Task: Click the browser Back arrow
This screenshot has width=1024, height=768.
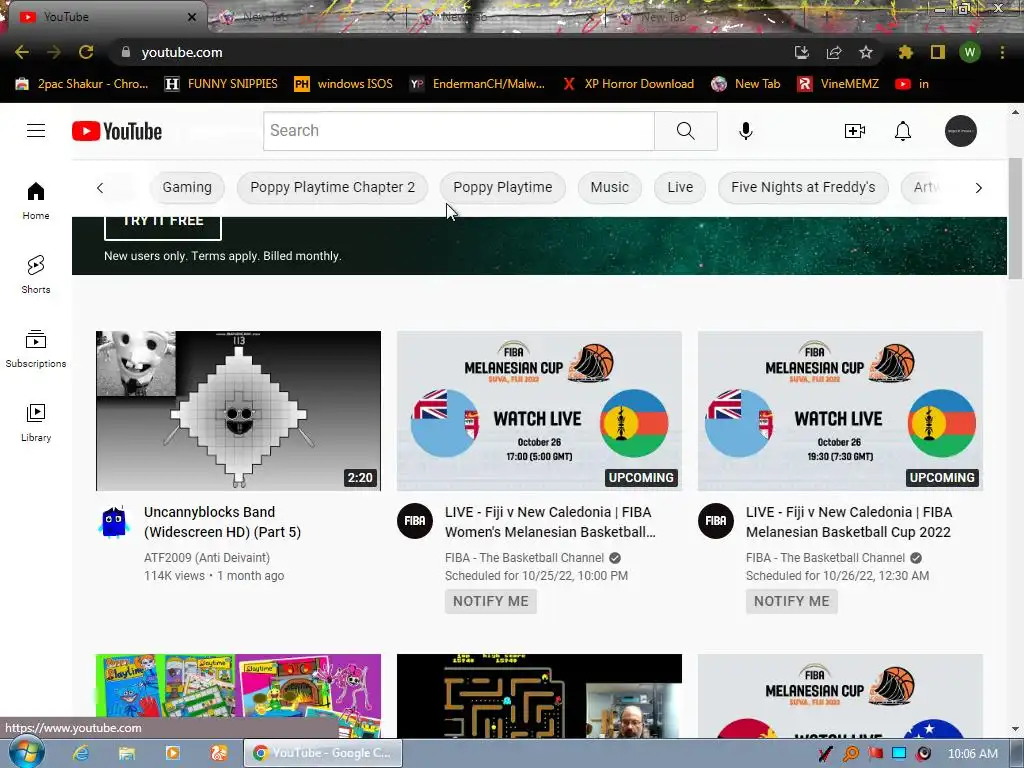Action: [x=22, y=52]
